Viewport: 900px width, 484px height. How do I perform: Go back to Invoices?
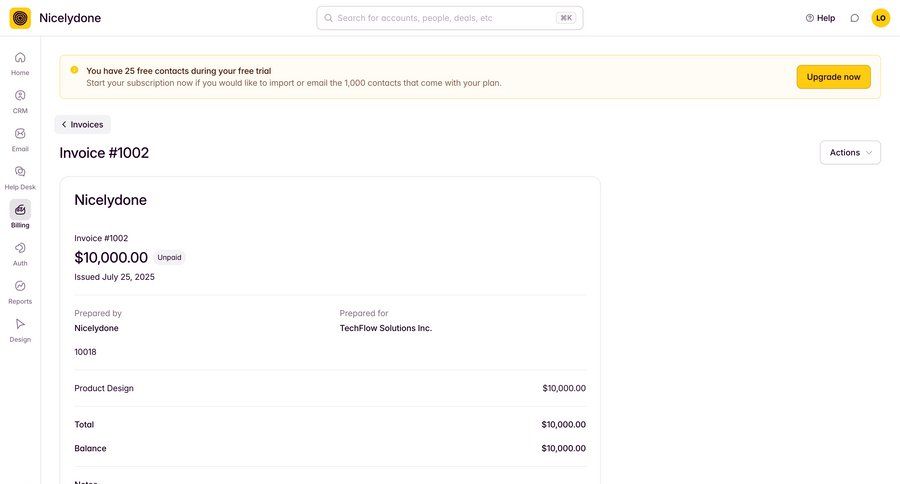point(83,125)
